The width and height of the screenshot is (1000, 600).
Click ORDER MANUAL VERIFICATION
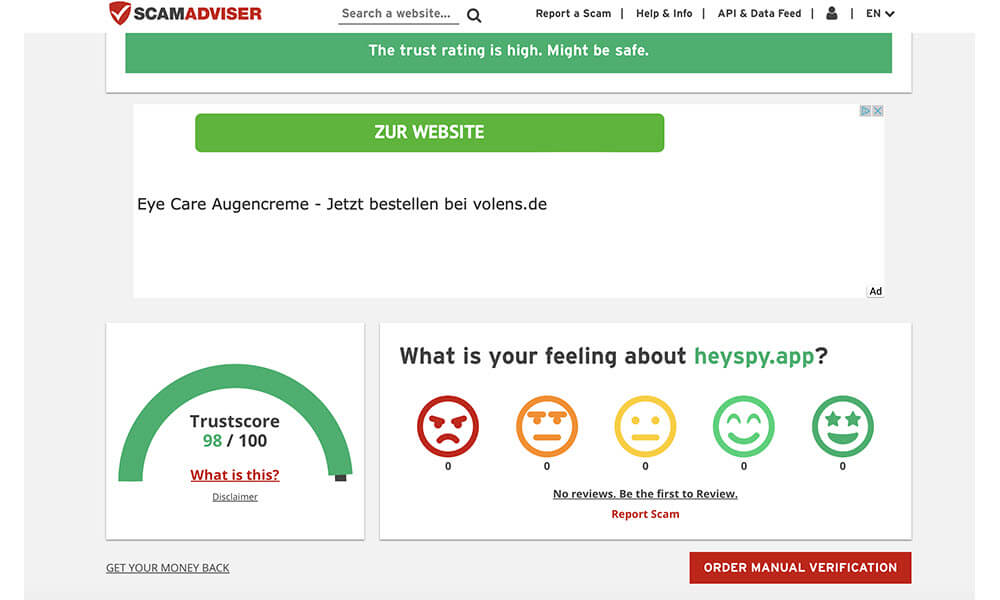(x=799, y=567)
